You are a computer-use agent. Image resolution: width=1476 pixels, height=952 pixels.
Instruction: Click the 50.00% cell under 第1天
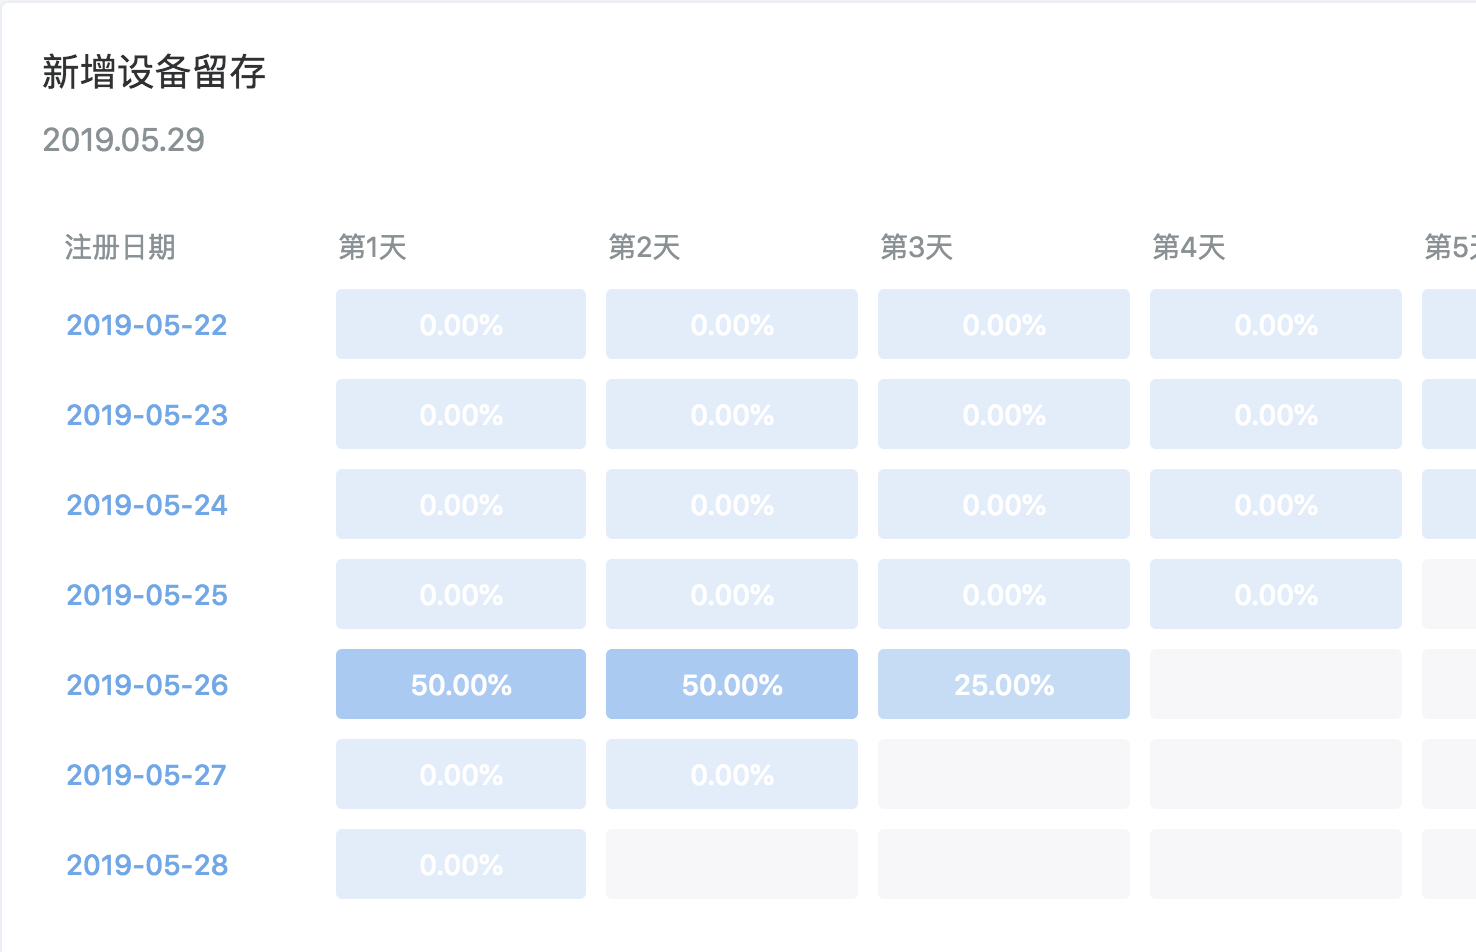tap(461, 685)
